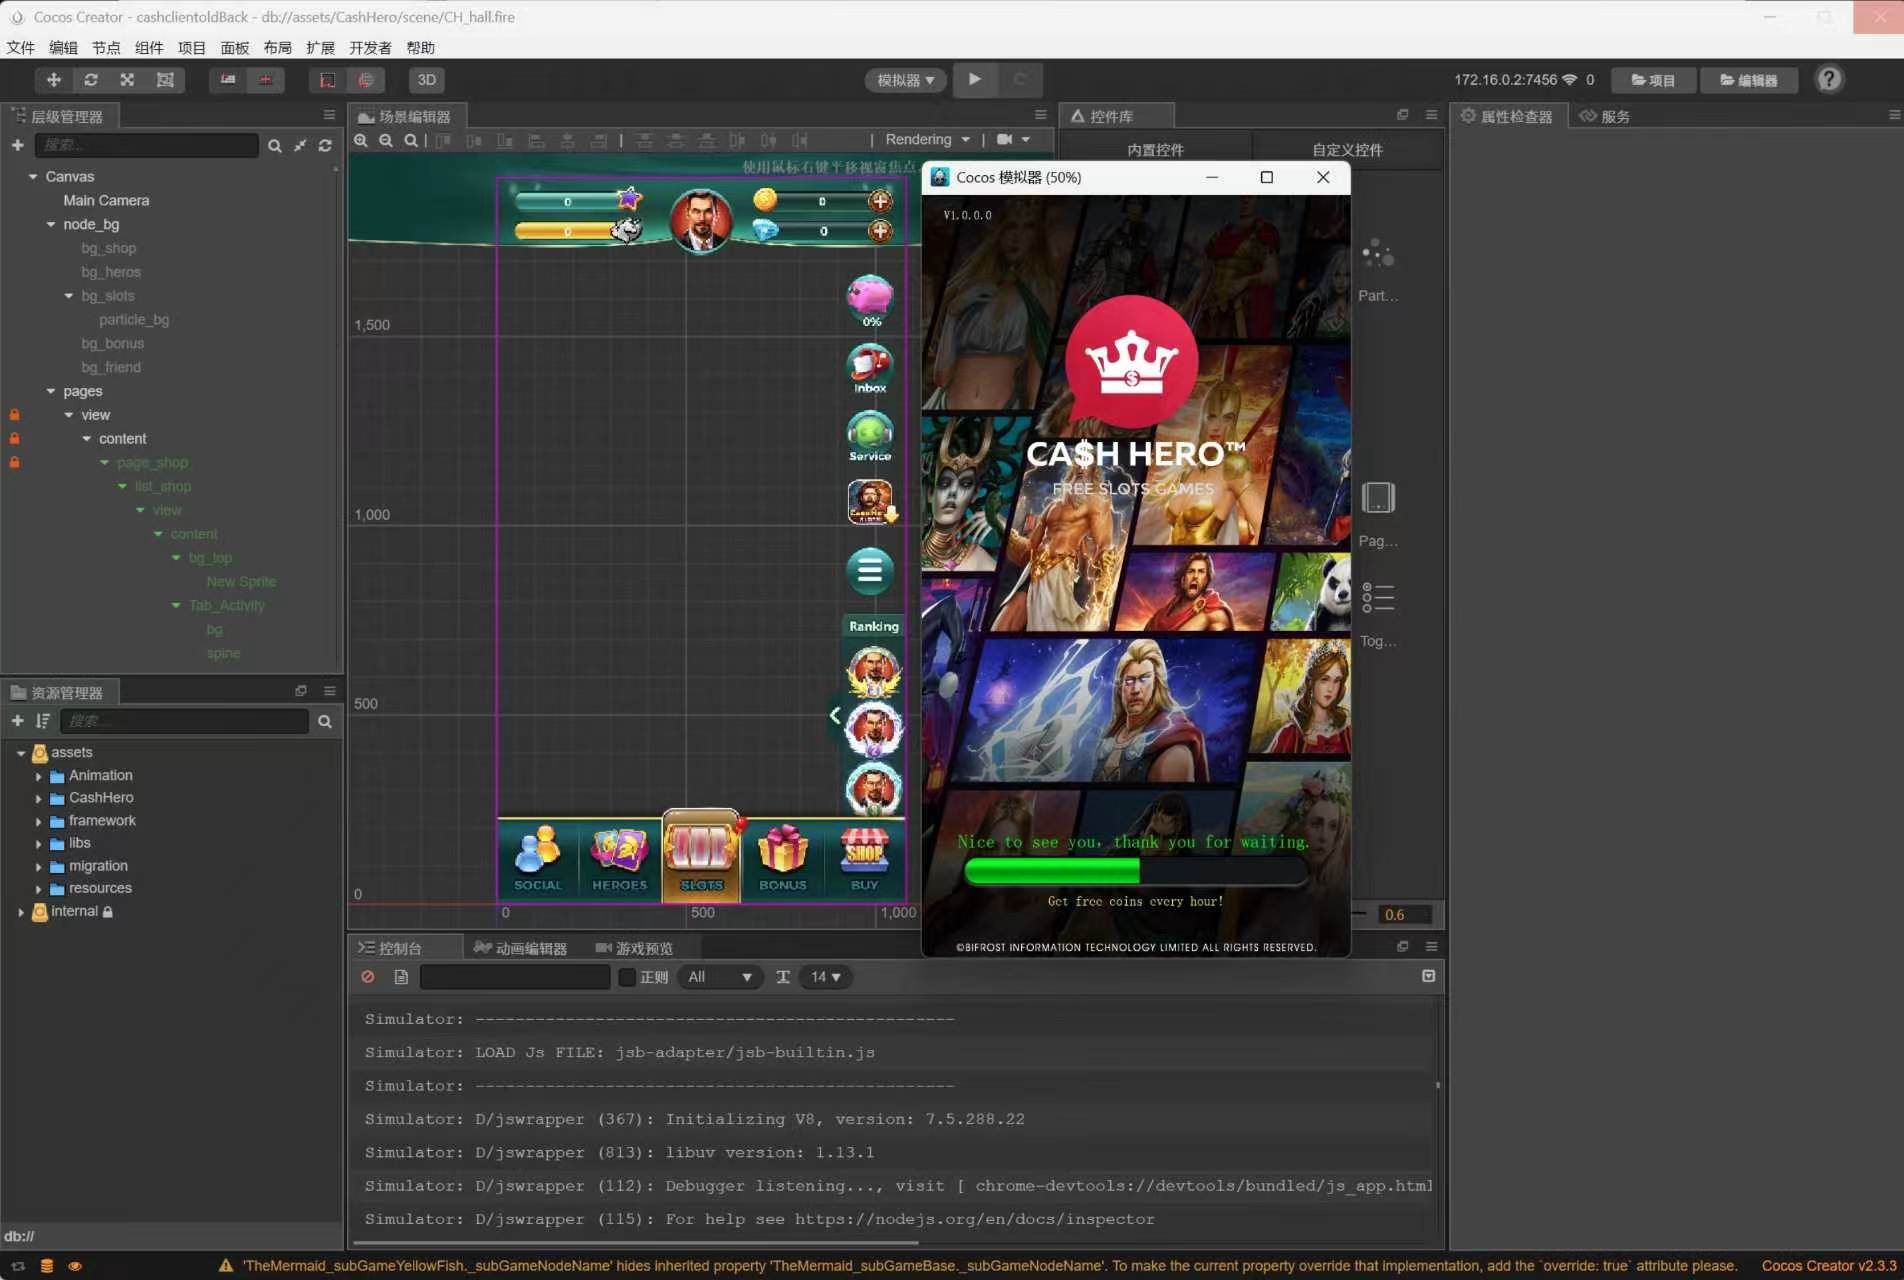Click the align-top icon in scene toolbar
The width and height of the screenshot is (1904, 1280).
pyautogui.click(x=442, y=141)
